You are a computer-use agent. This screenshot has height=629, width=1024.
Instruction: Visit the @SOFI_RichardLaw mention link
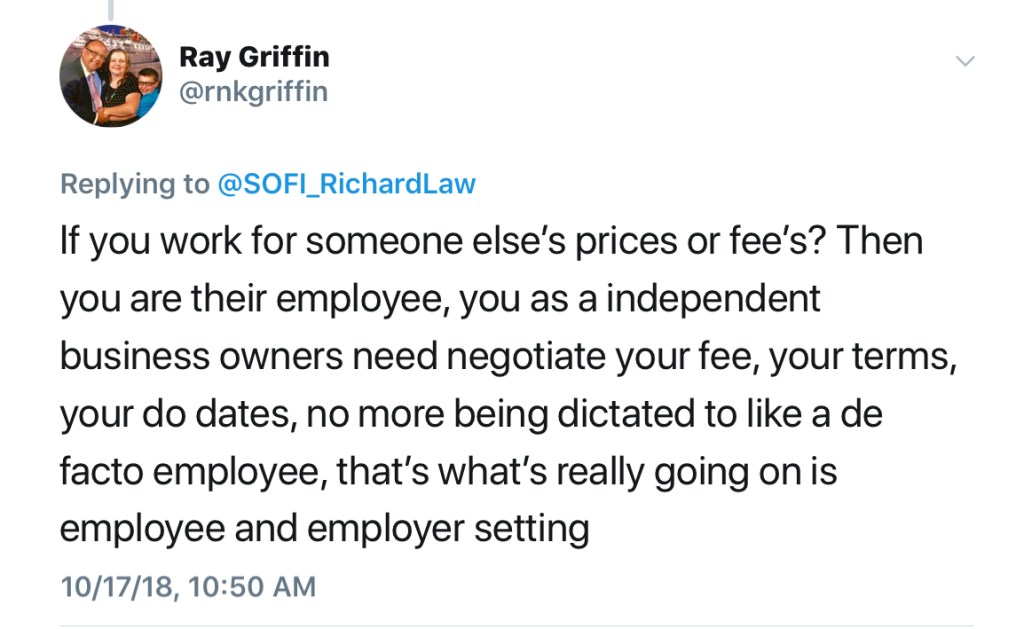click(346, 184)
